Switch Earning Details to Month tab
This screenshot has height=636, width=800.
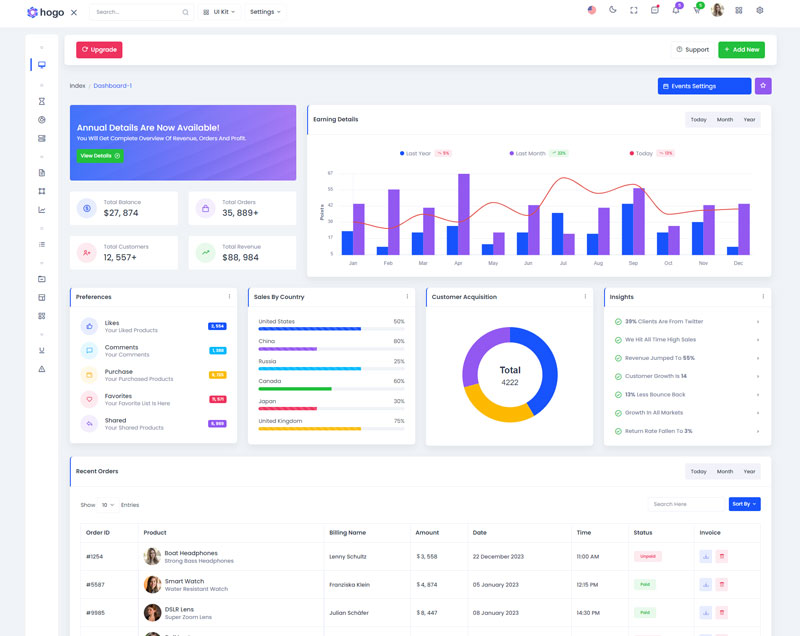tap(724, 119)
